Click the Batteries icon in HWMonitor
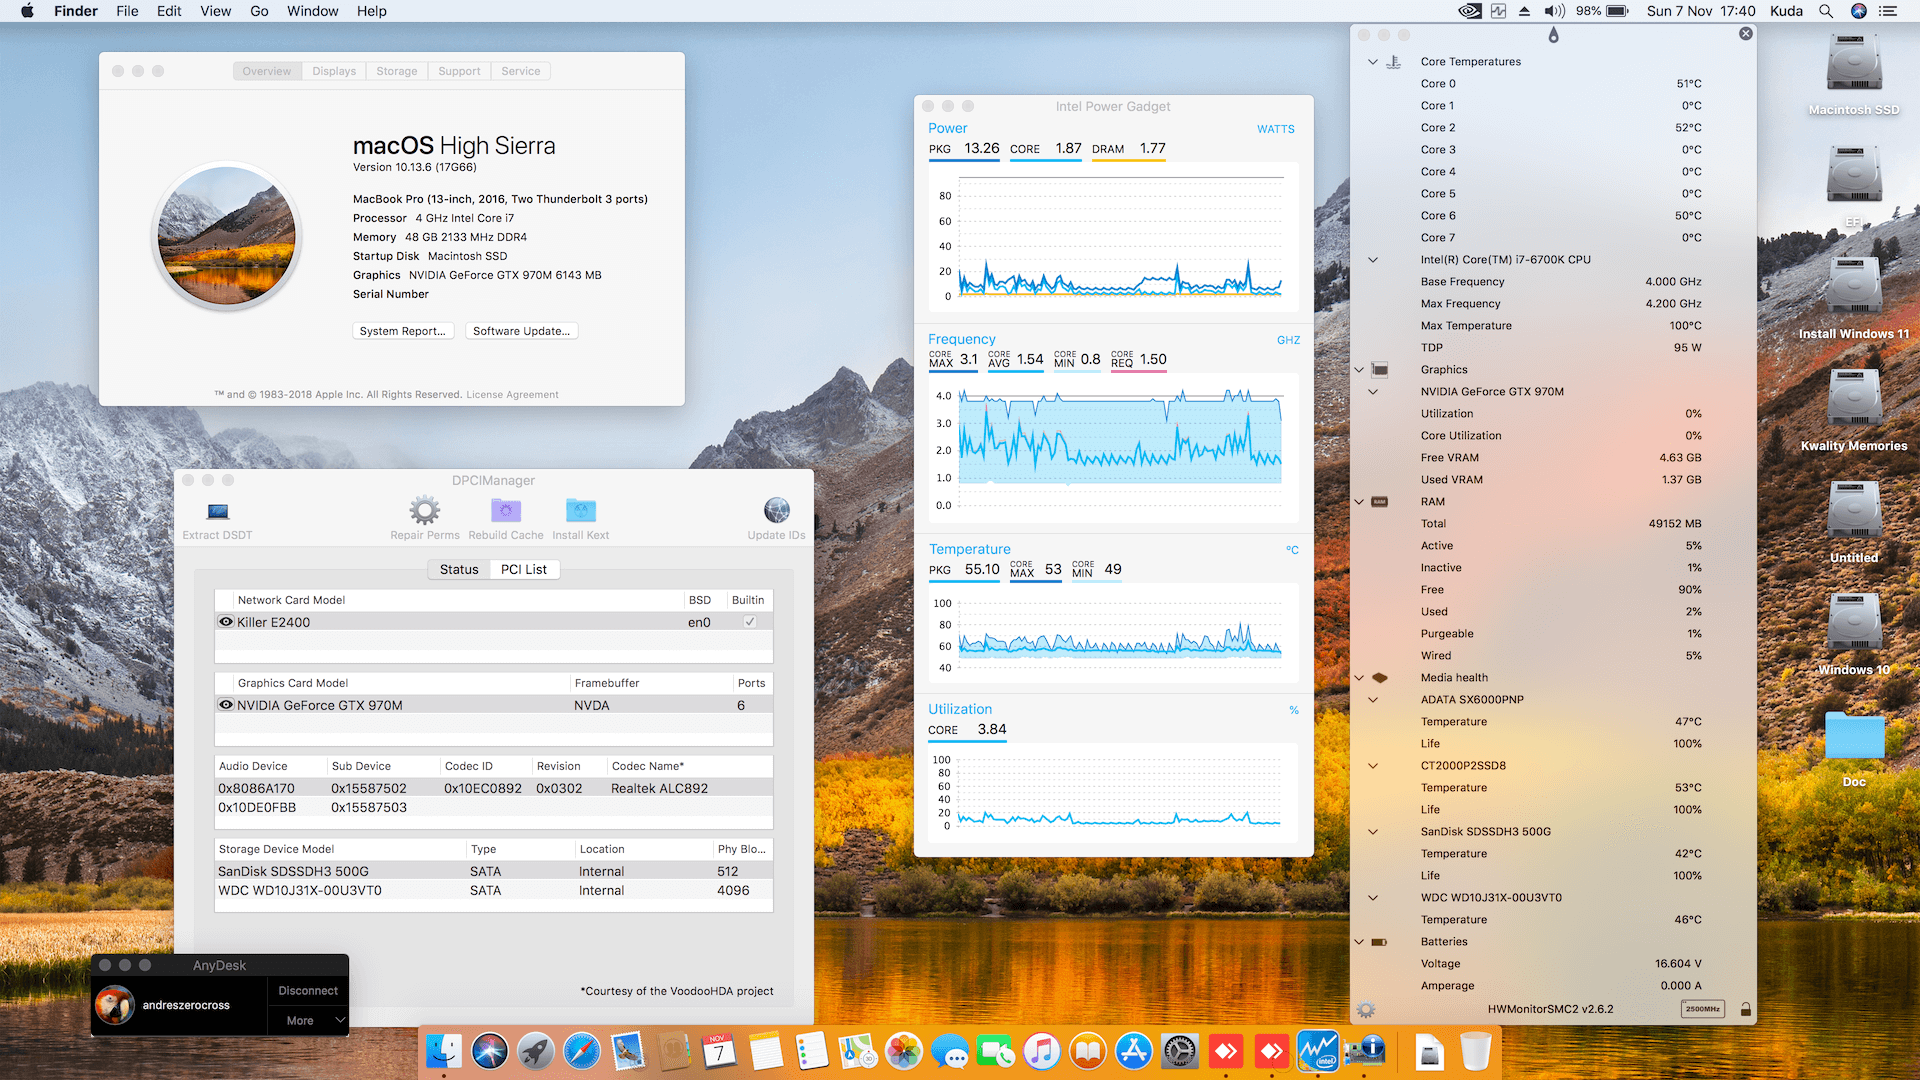Screen dimensions: 1920x1080 (1380, 942)
